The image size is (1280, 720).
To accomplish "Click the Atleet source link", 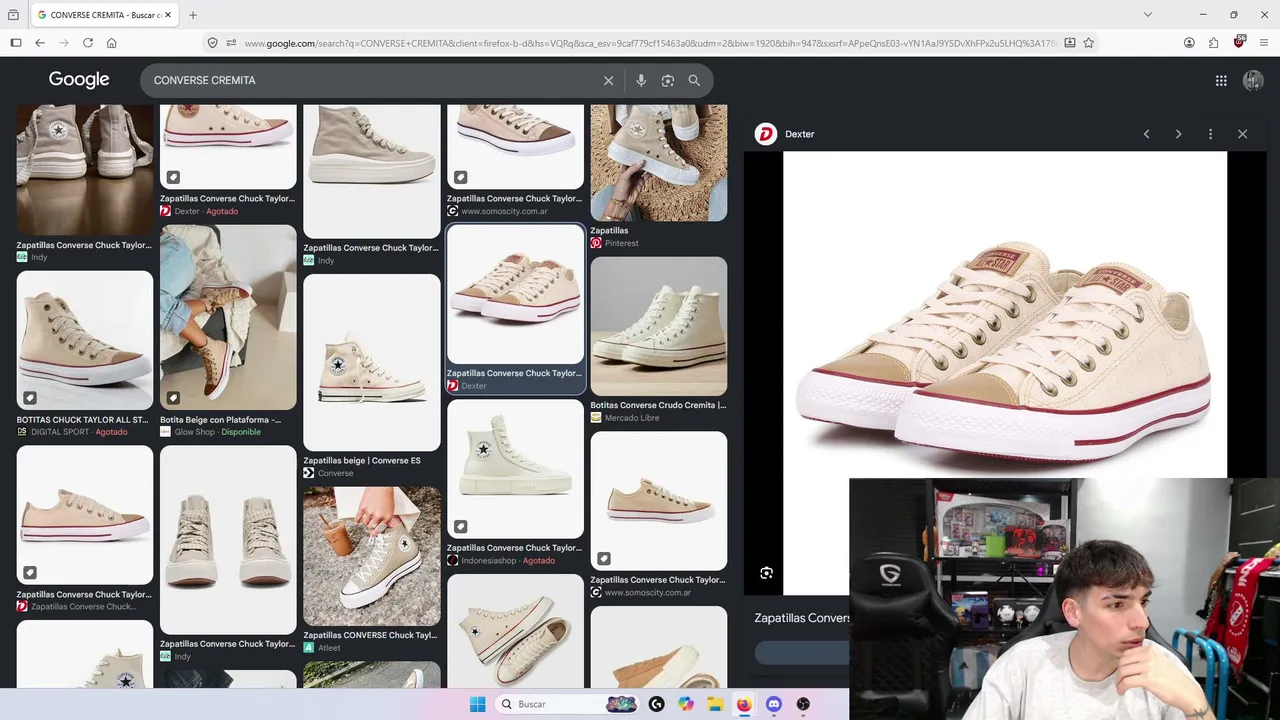I will [x=322, y=648].
